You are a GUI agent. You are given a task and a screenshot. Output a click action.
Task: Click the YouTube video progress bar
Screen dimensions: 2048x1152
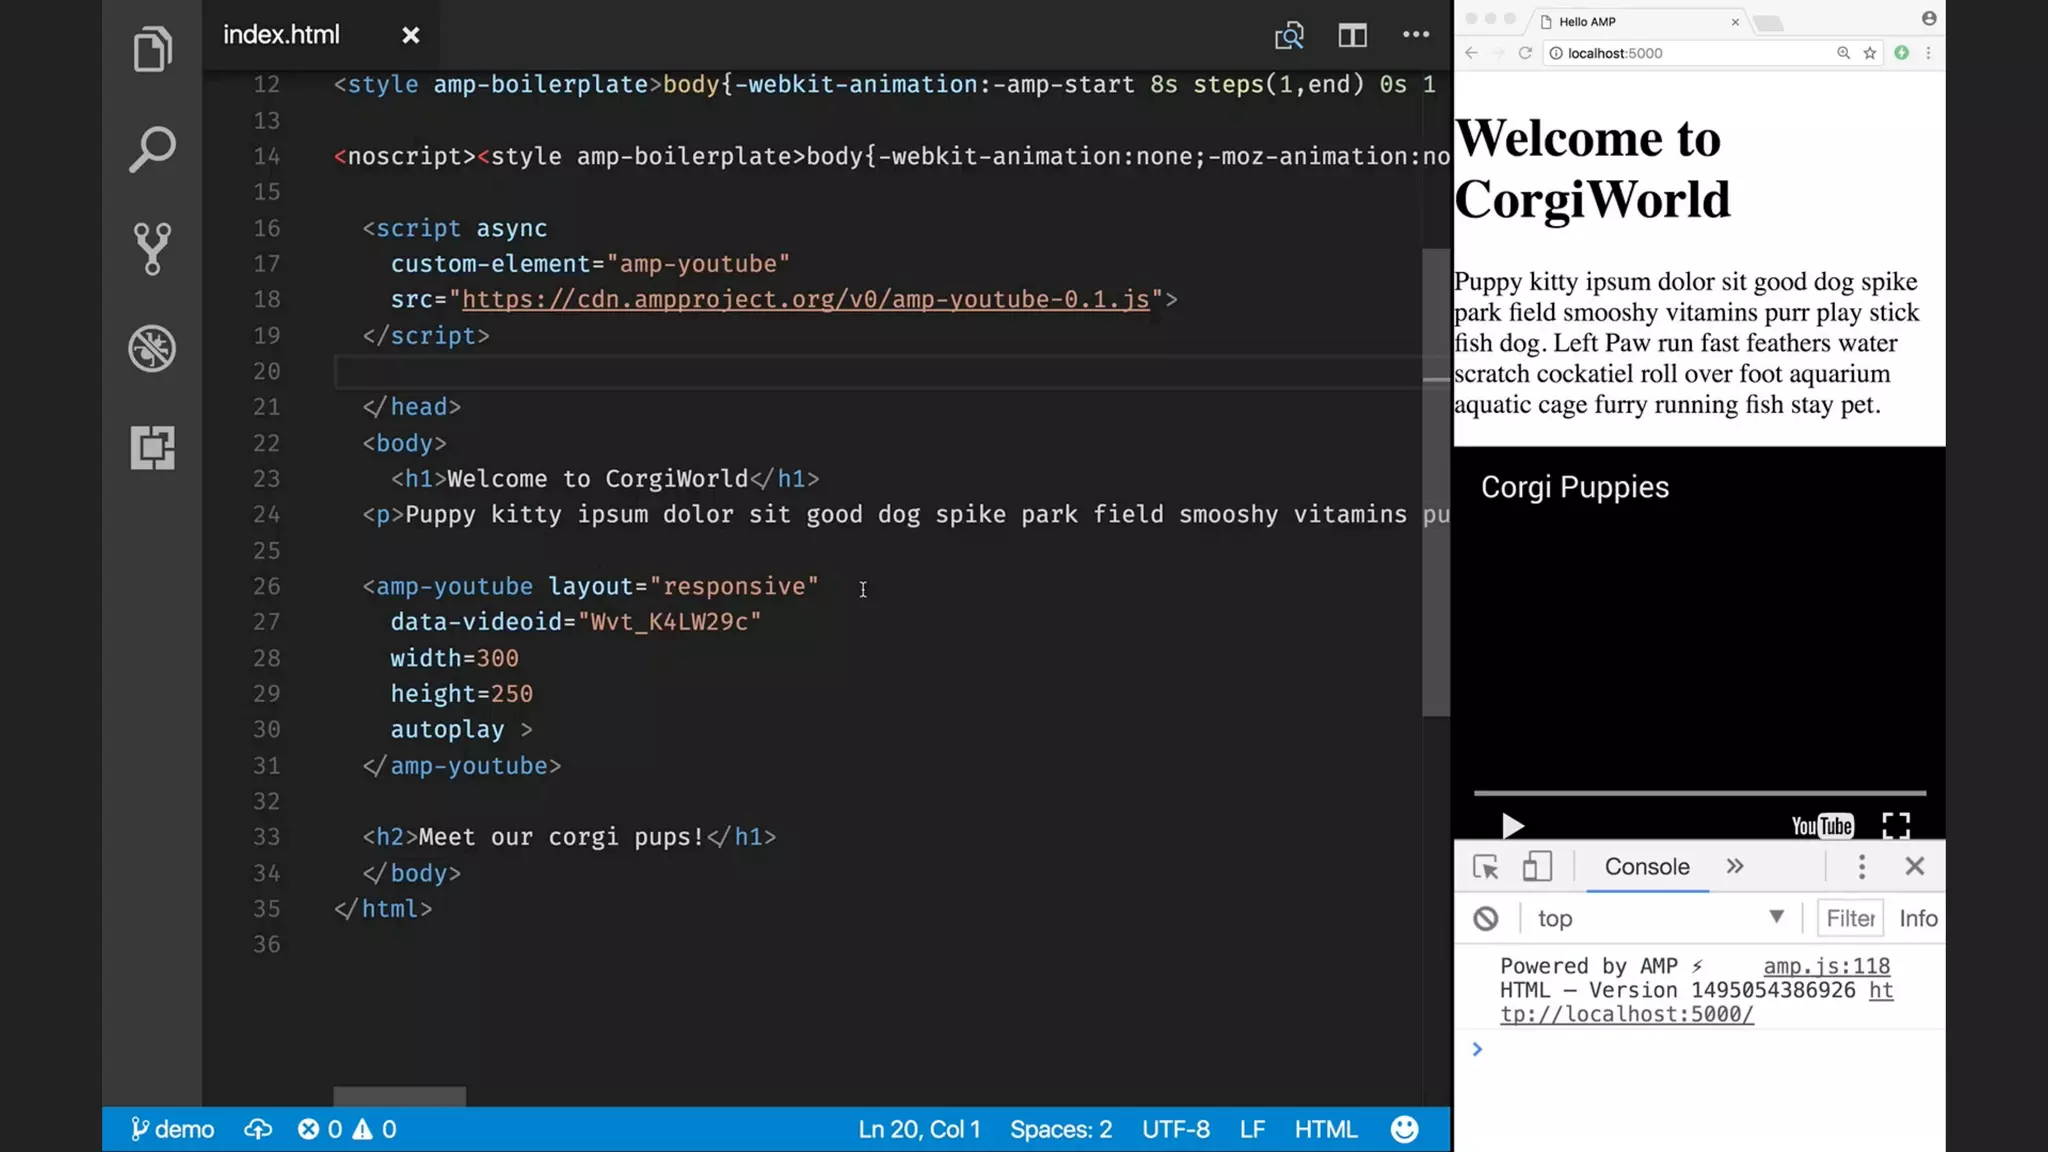click(1699, 793)
